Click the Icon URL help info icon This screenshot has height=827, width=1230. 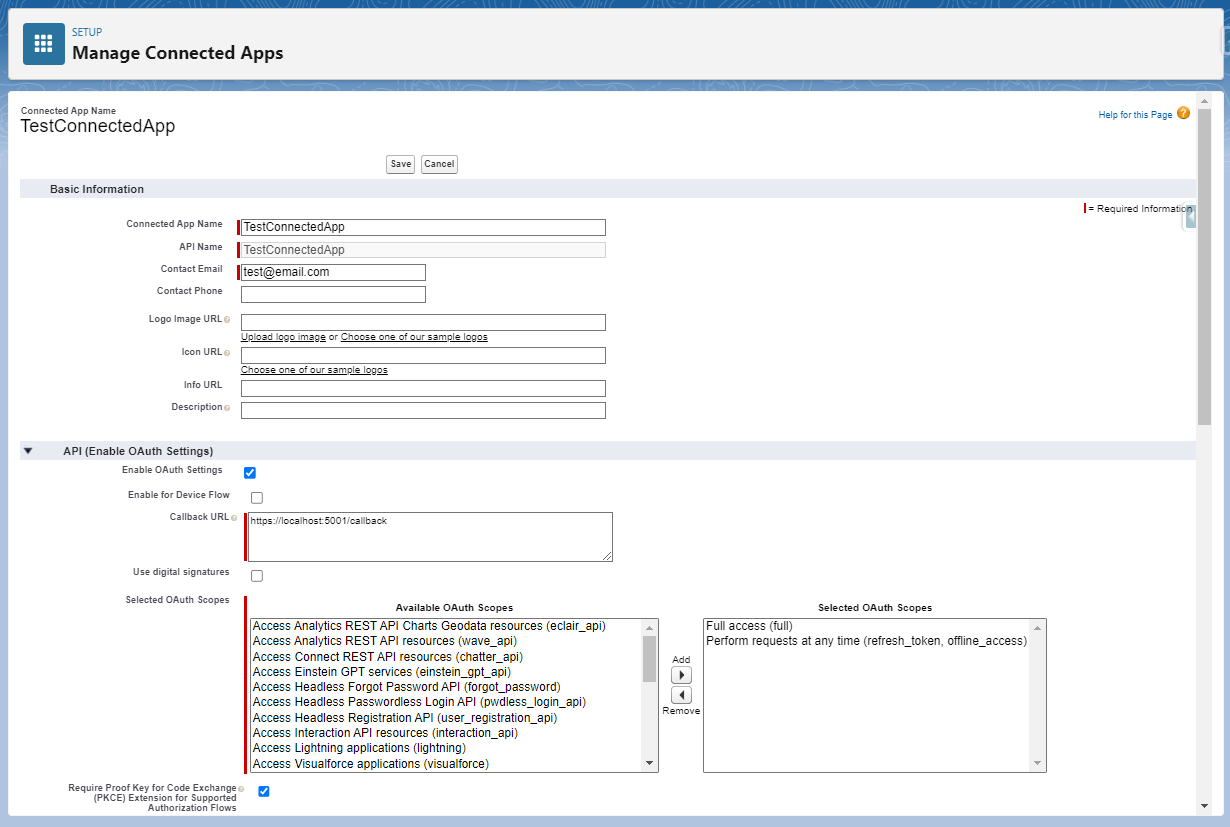[227, 353]
